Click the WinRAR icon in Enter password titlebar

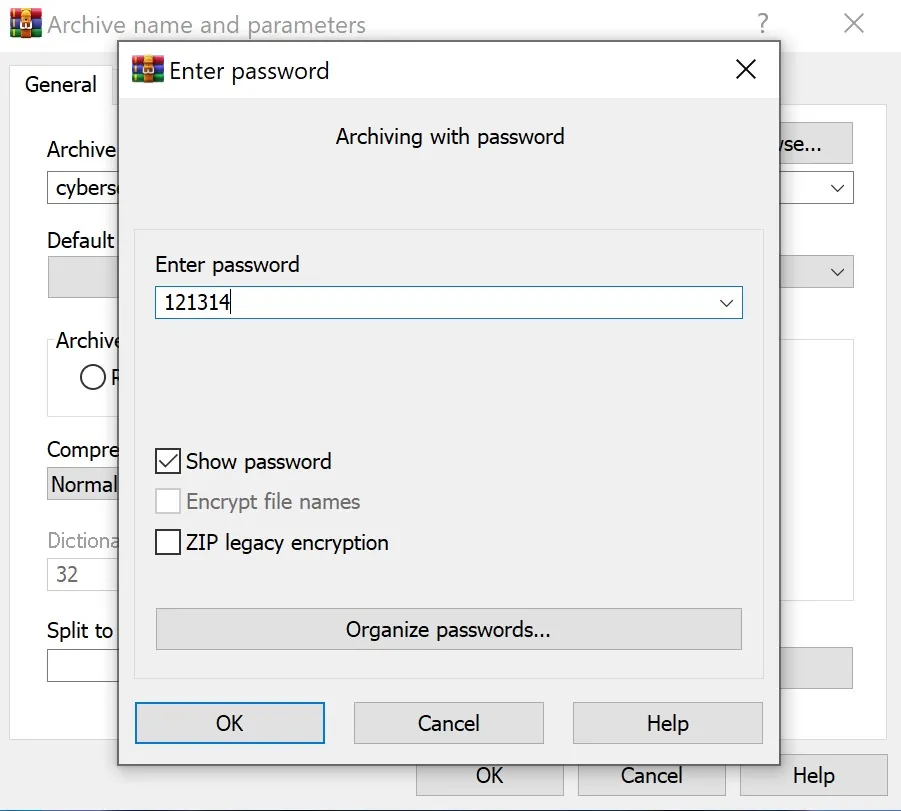pyautogui.click(x=148, y=70)
